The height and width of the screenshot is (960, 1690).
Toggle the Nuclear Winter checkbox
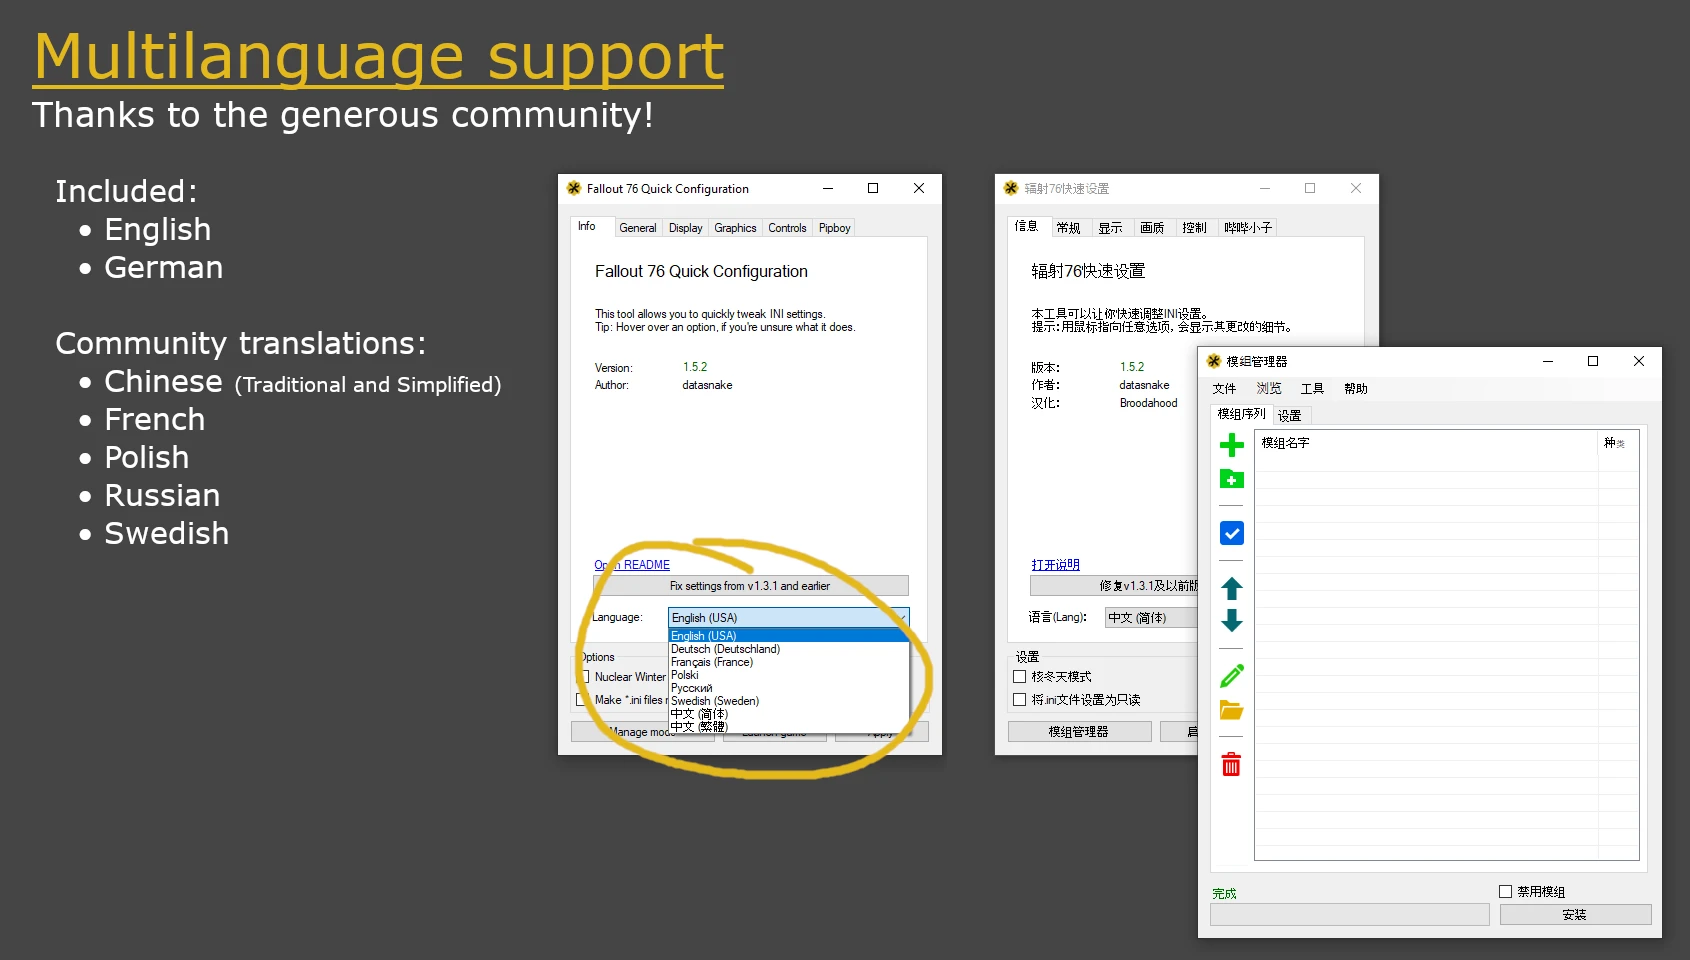pos(585,677)
